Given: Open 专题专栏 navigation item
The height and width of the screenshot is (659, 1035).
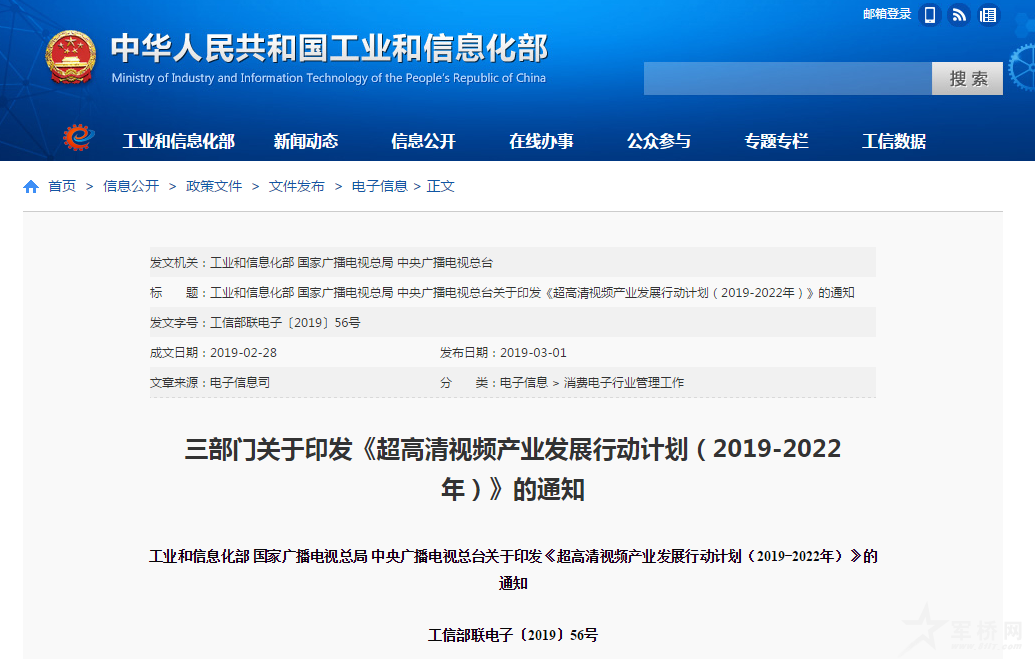Looking at the screenshot, I should [776, 141].
